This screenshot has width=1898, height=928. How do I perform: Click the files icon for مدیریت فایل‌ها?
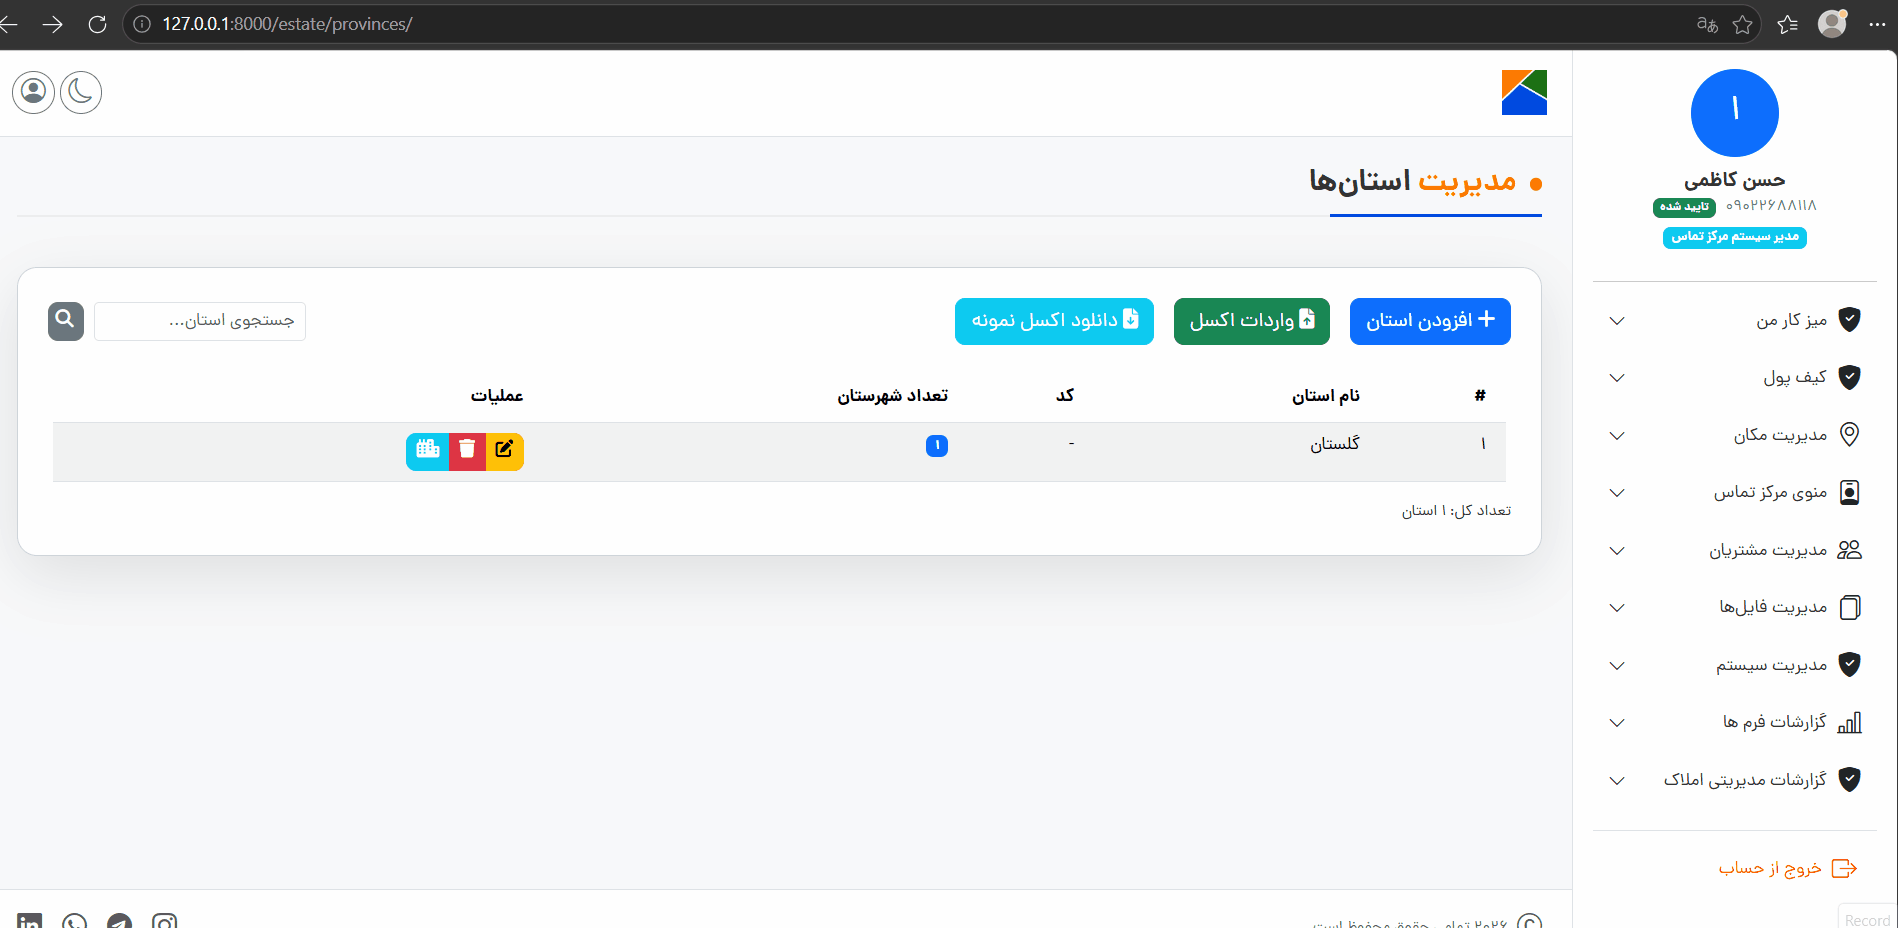[x=1850, y=607]
